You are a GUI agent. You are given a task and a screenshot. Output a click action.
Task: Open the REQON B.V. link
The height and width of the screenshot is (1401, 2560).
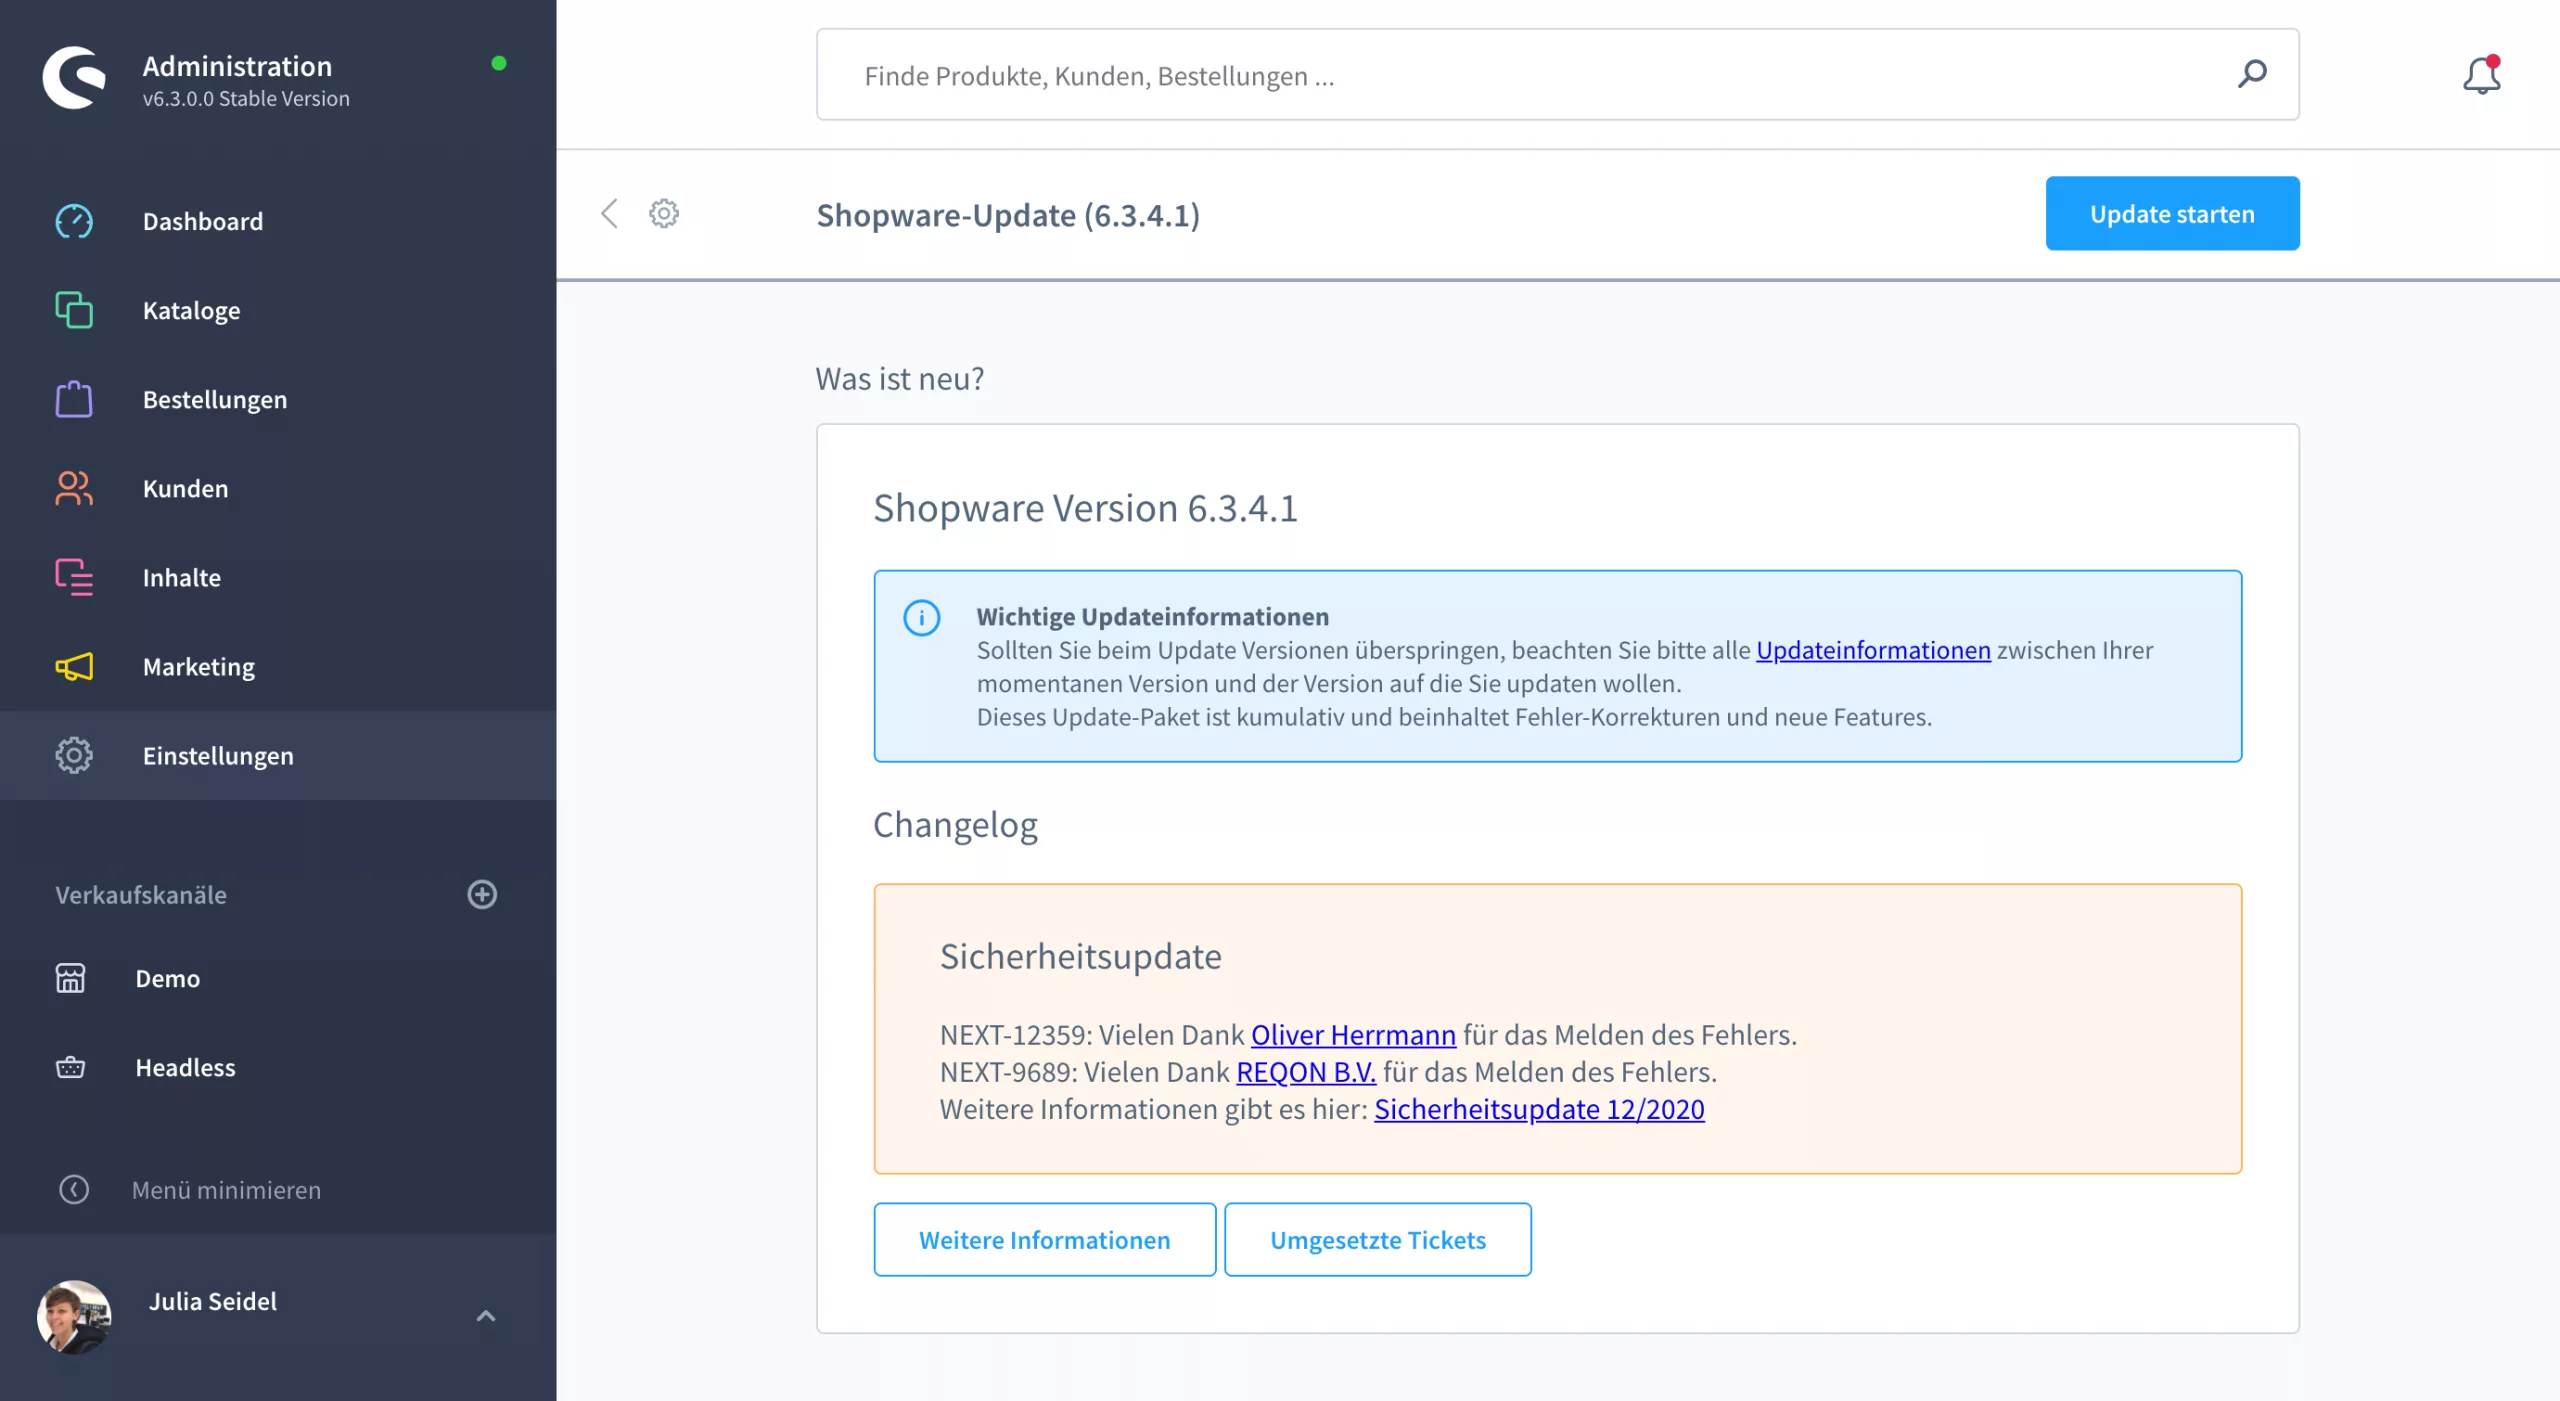1306,1072
